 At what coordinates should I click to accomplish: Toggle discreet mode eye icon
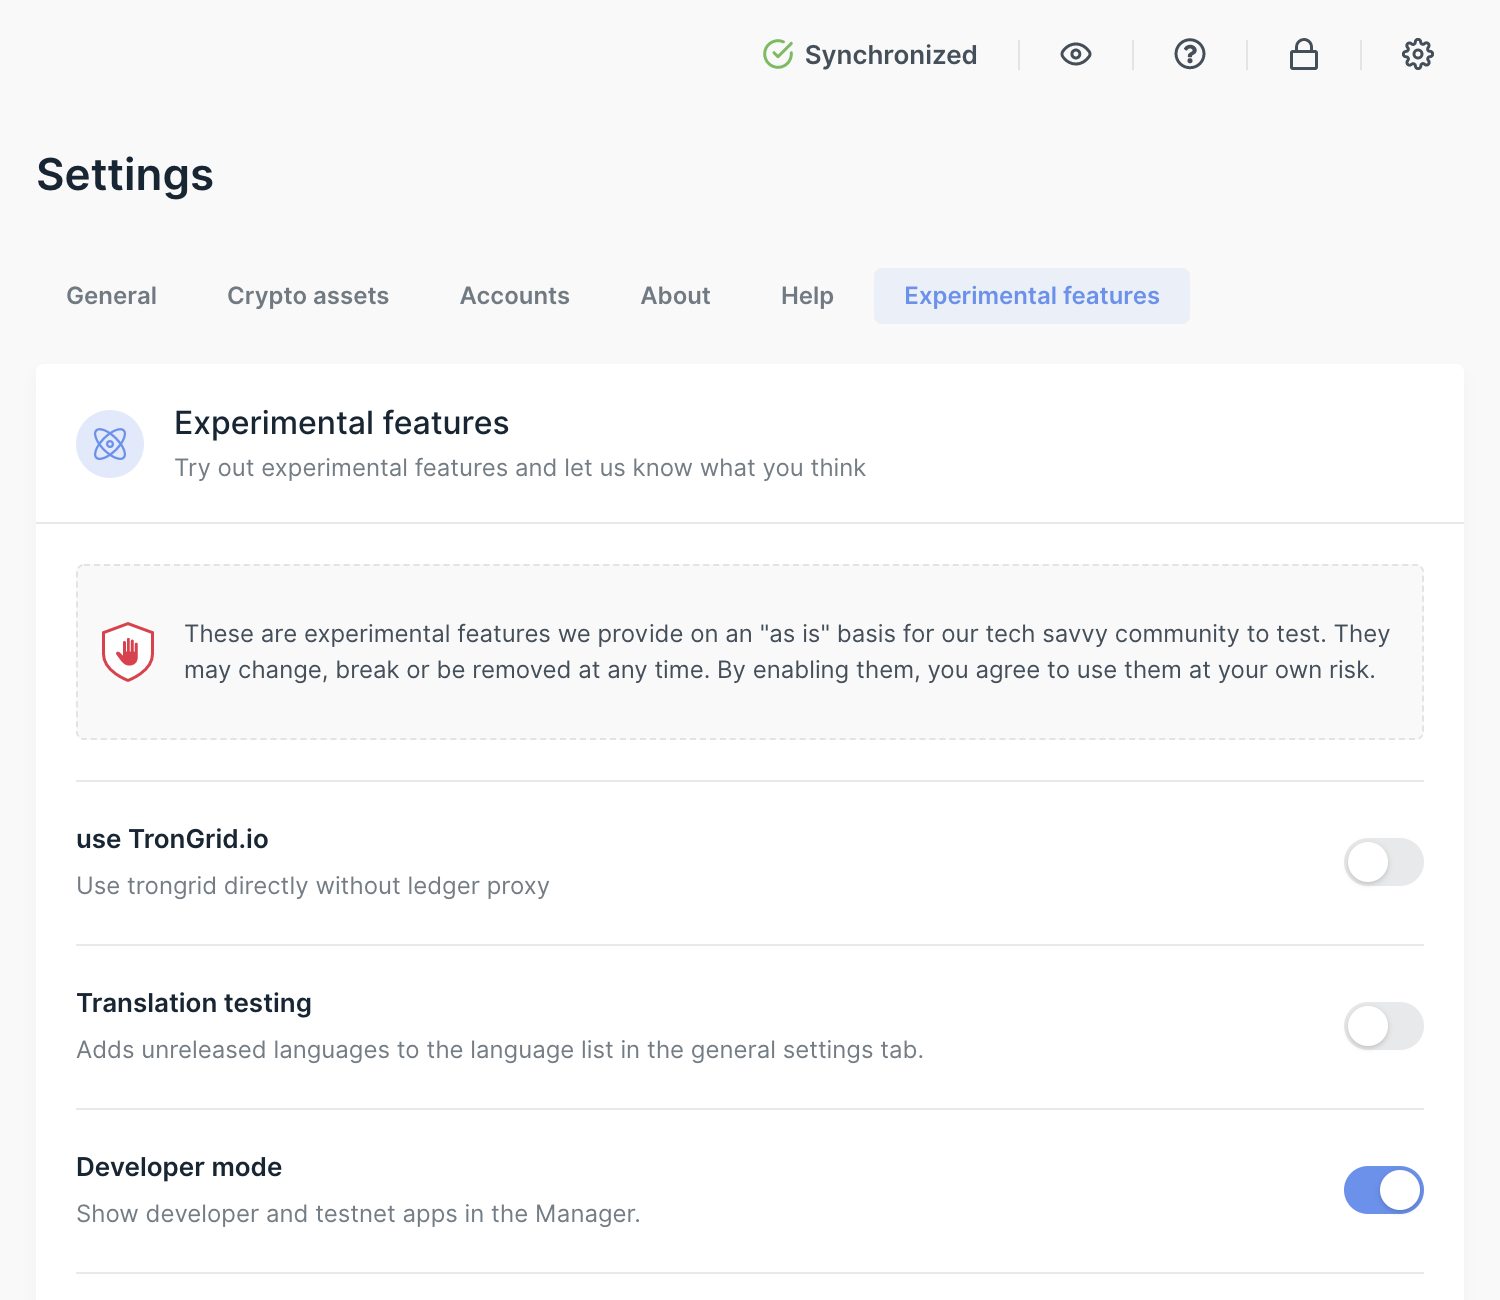pyautogui.click(x=1075, y=54)
